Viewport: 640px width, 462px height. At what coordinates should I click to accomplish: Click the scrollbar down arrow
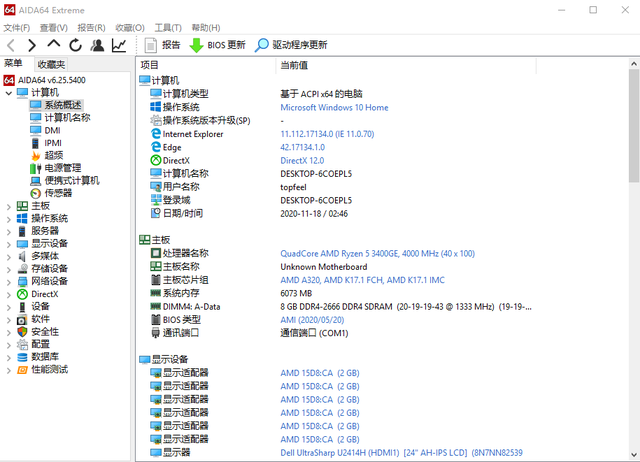click(x=633, y=455)
